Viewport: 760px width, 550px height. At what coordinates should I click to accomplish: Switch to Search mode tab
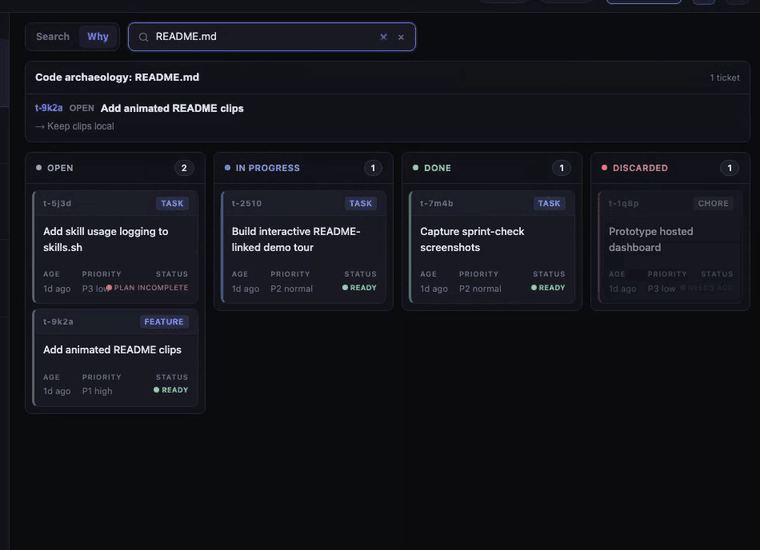[52, 37]
